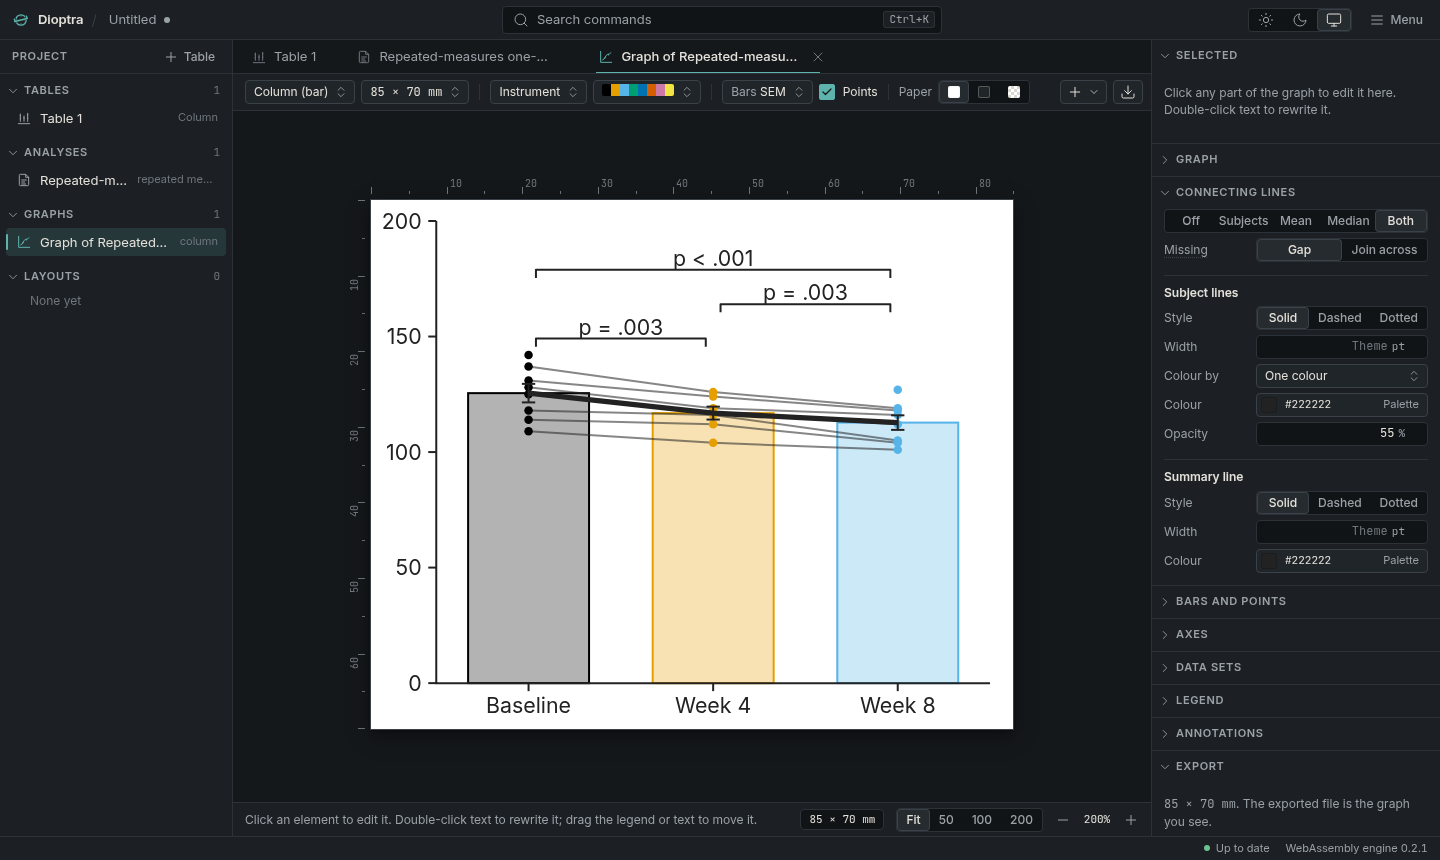The image size is (1440, 860).
Task: Click the Search commands field
Action: coord(721,20)
